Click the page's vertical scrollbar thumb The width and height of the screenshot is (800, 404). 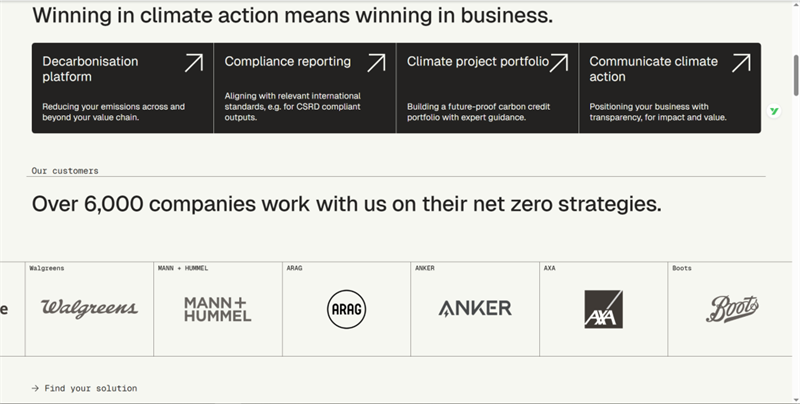[794, 75]
